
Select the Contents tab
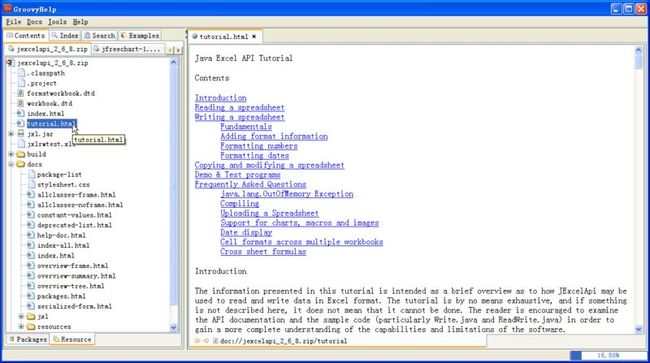coord(26,36)
